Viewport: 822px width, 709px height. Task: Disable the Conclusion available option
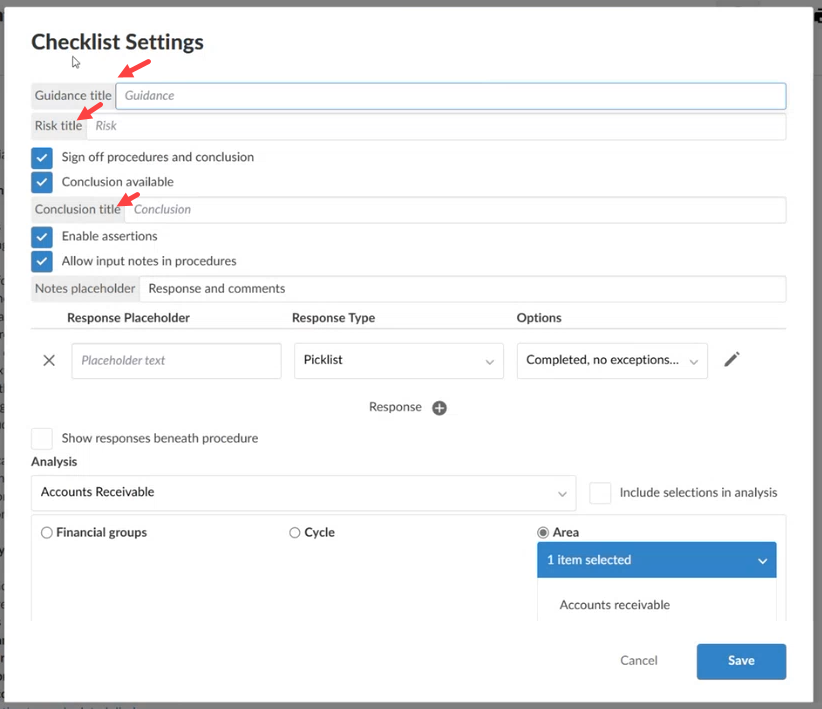(x=41, y=182)
